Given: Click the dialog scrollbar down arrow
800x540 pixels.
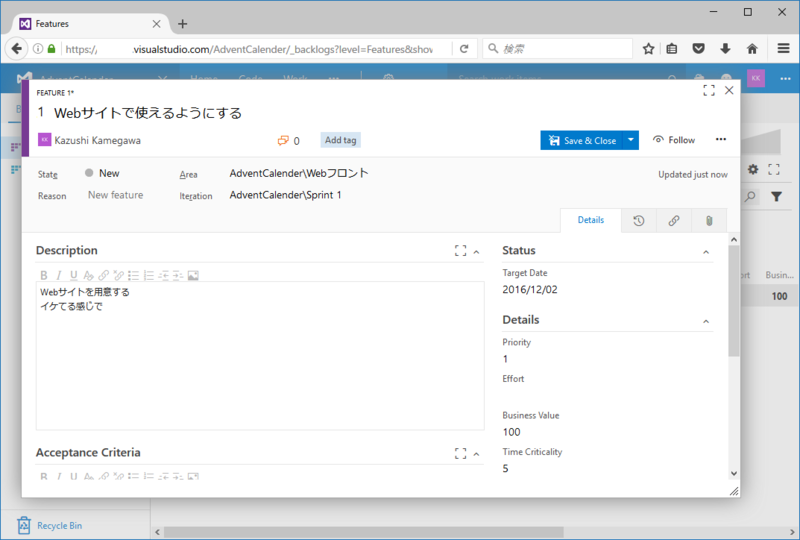Looking at the screenshot, I should [x=734, y=474].
